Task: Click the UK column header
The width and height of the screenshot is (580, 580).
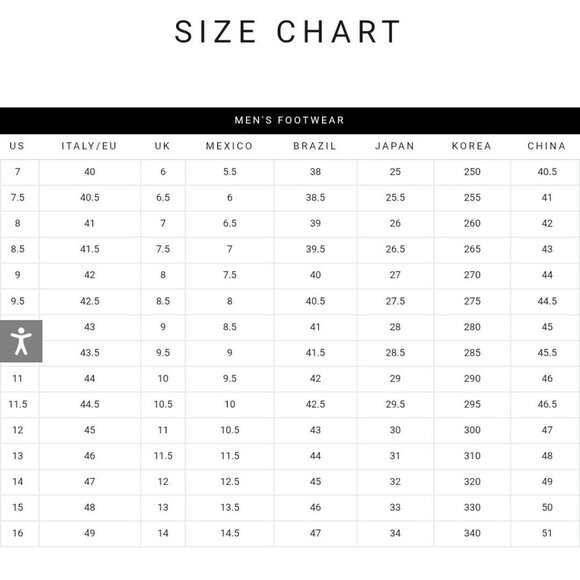Action: [x=162, y=146]
